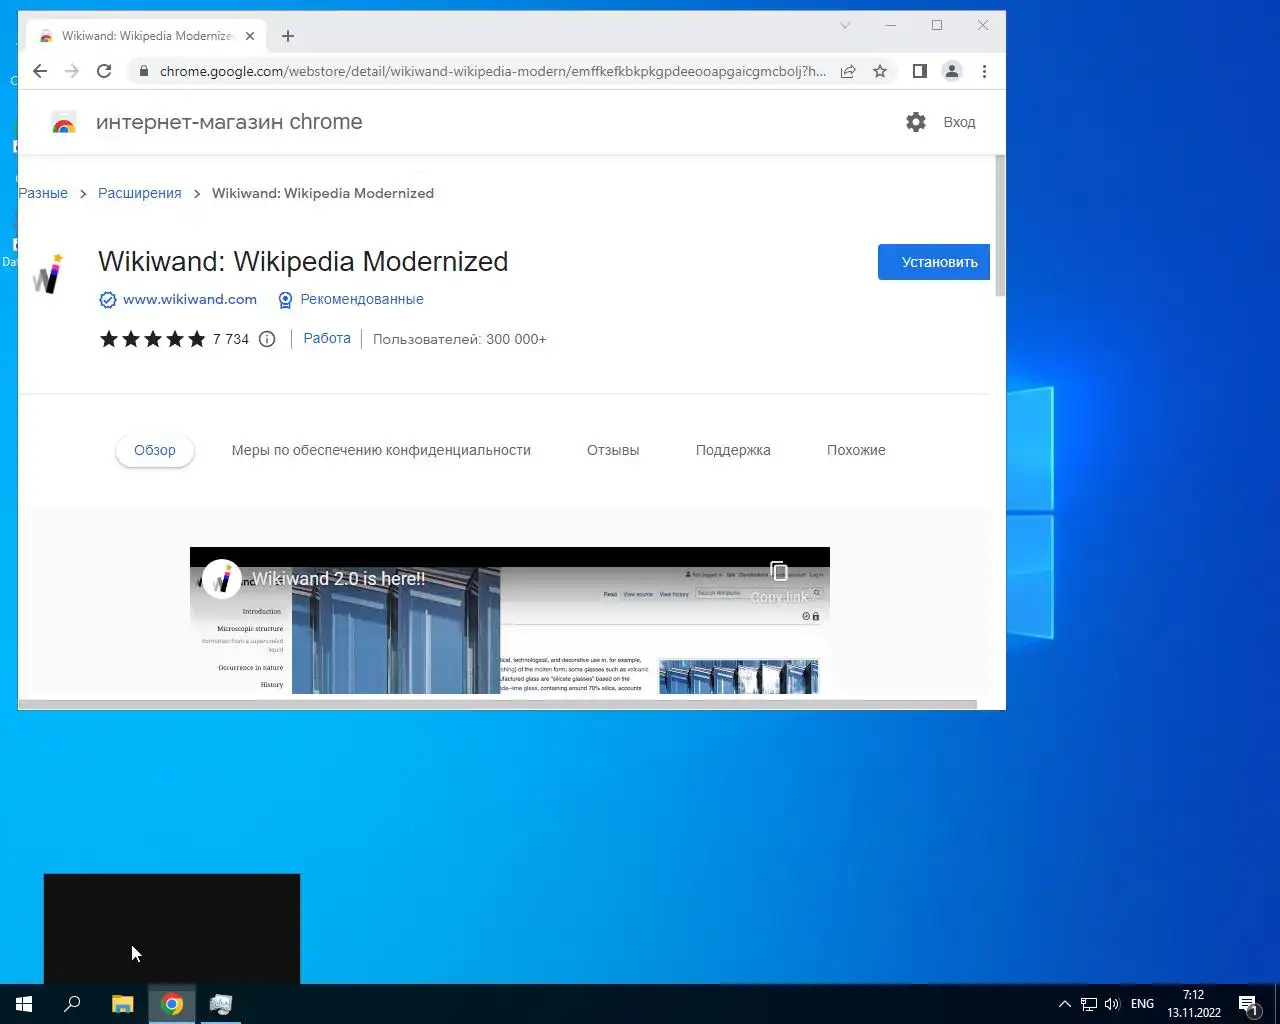Open File Explorer from taskbar

point(122,1004)
